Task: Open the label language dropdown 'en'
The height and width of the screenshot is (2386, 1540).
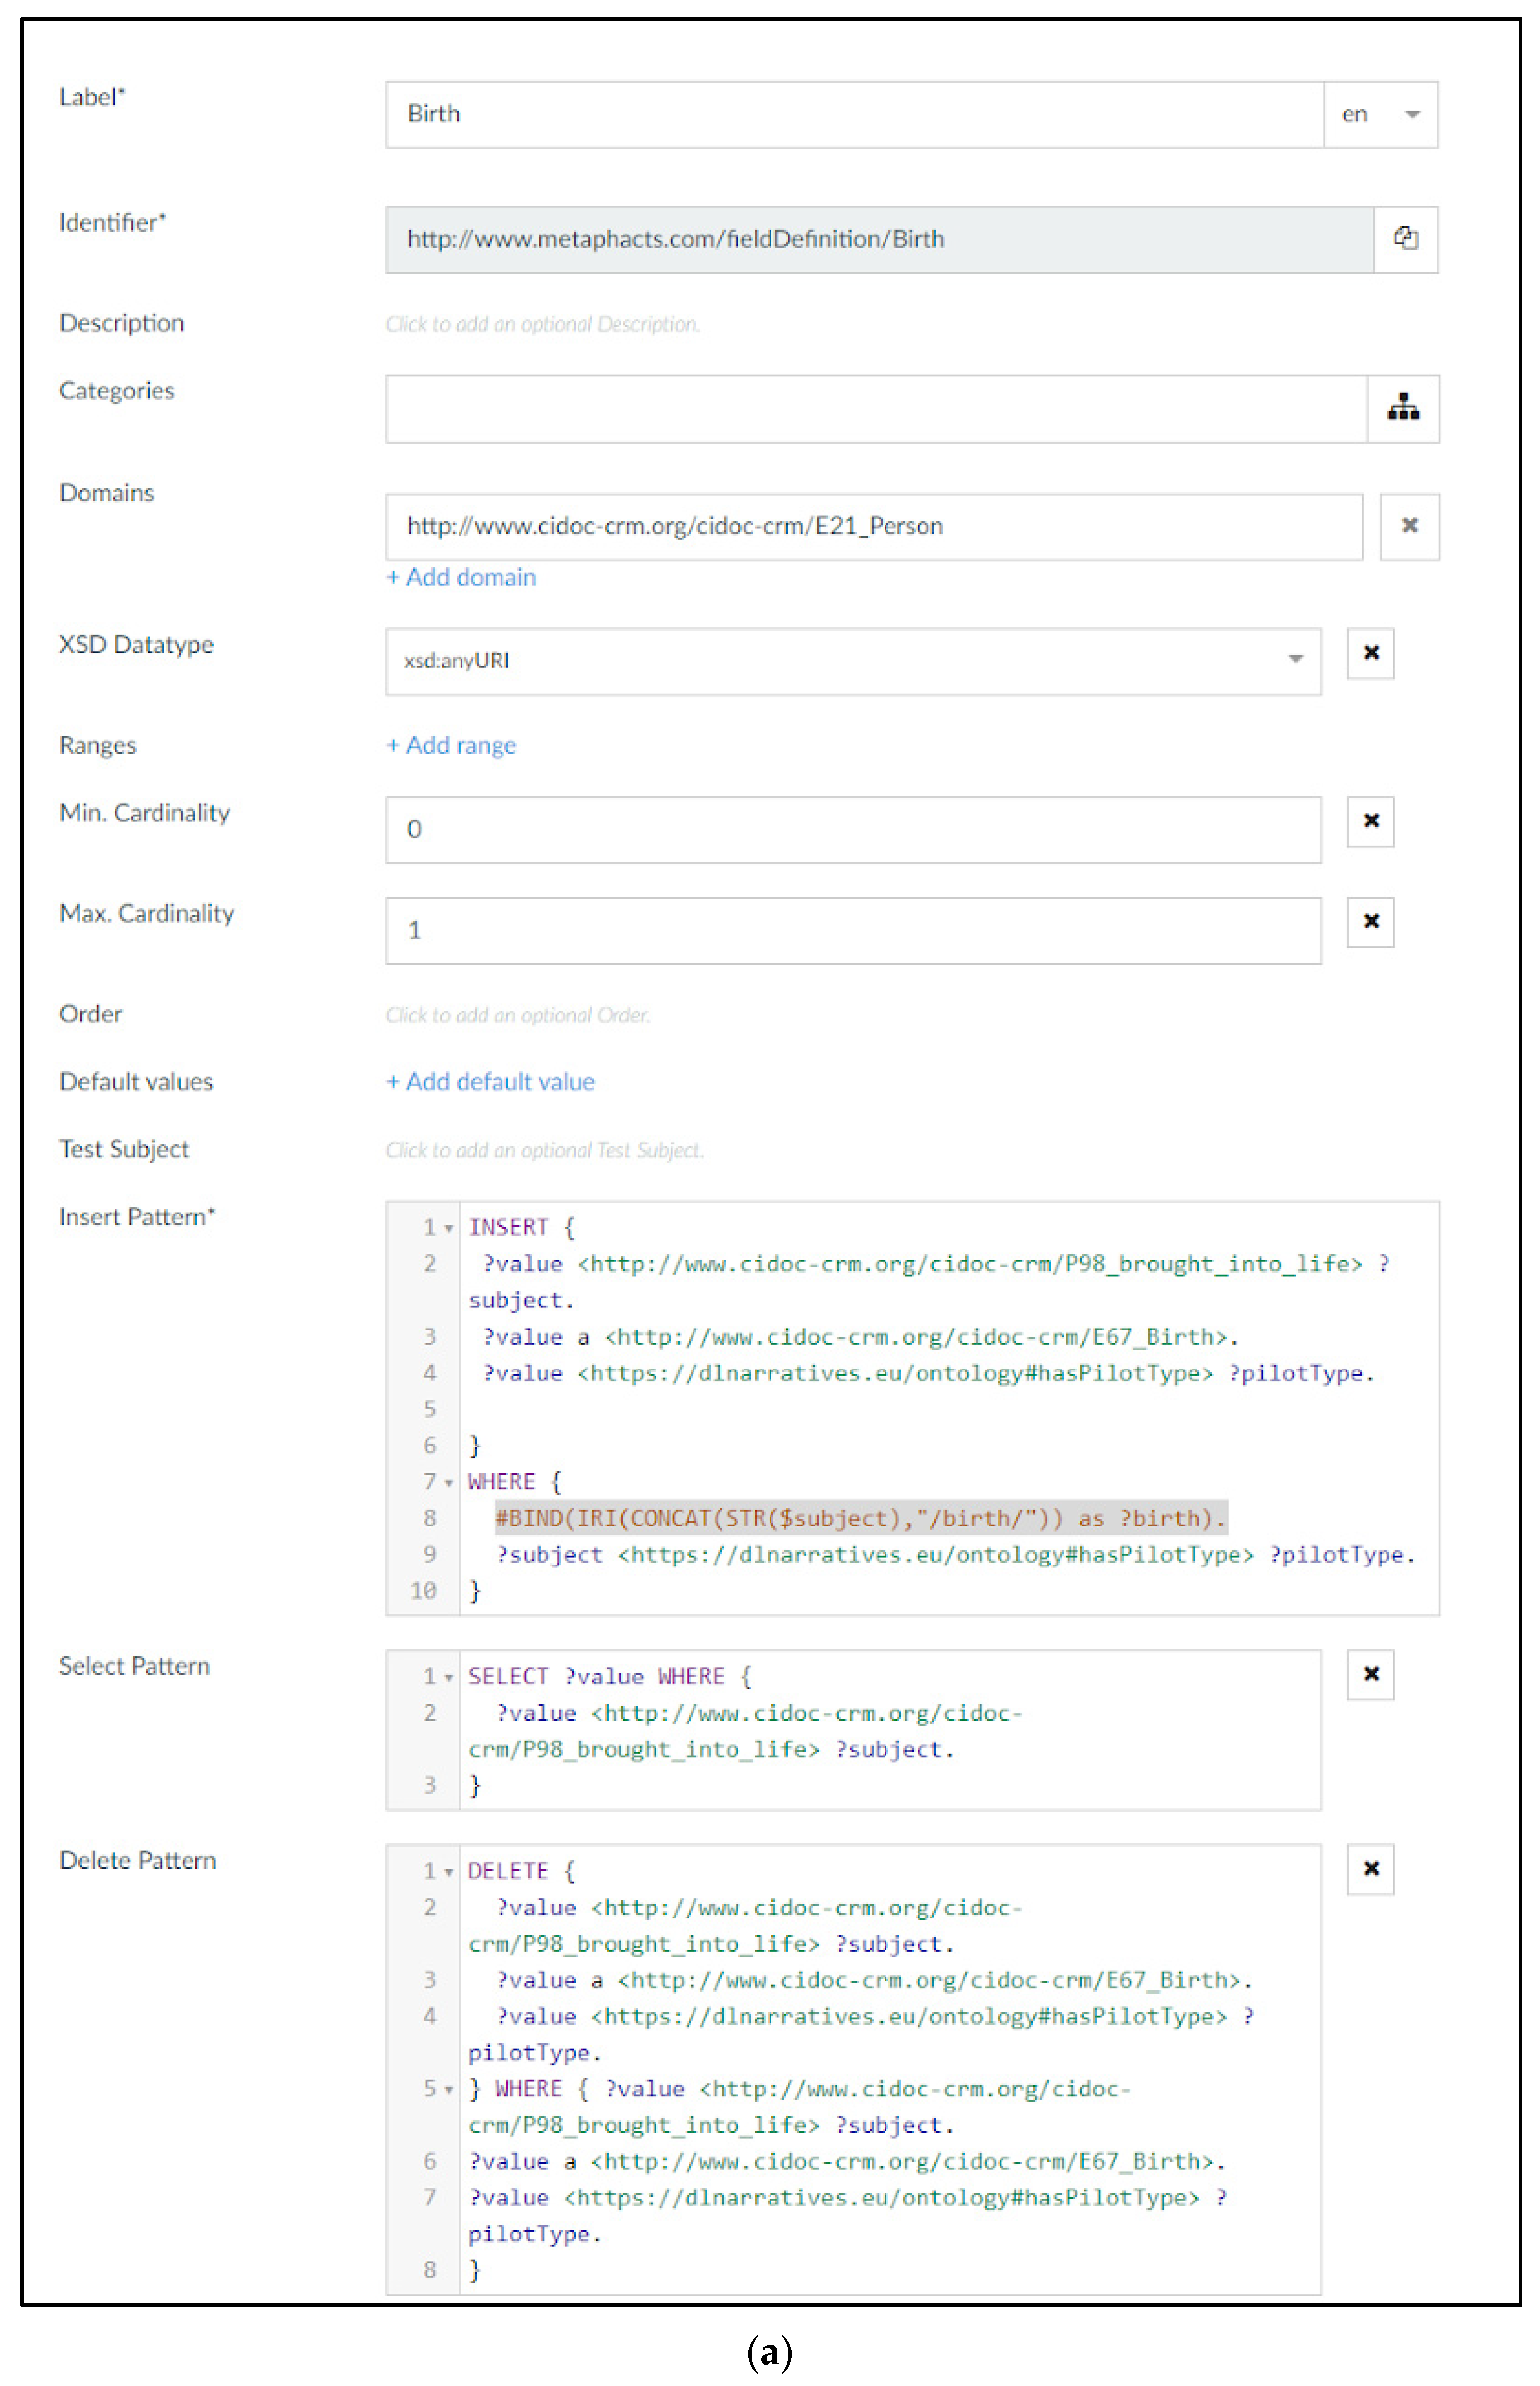Action: [1380, 115]
